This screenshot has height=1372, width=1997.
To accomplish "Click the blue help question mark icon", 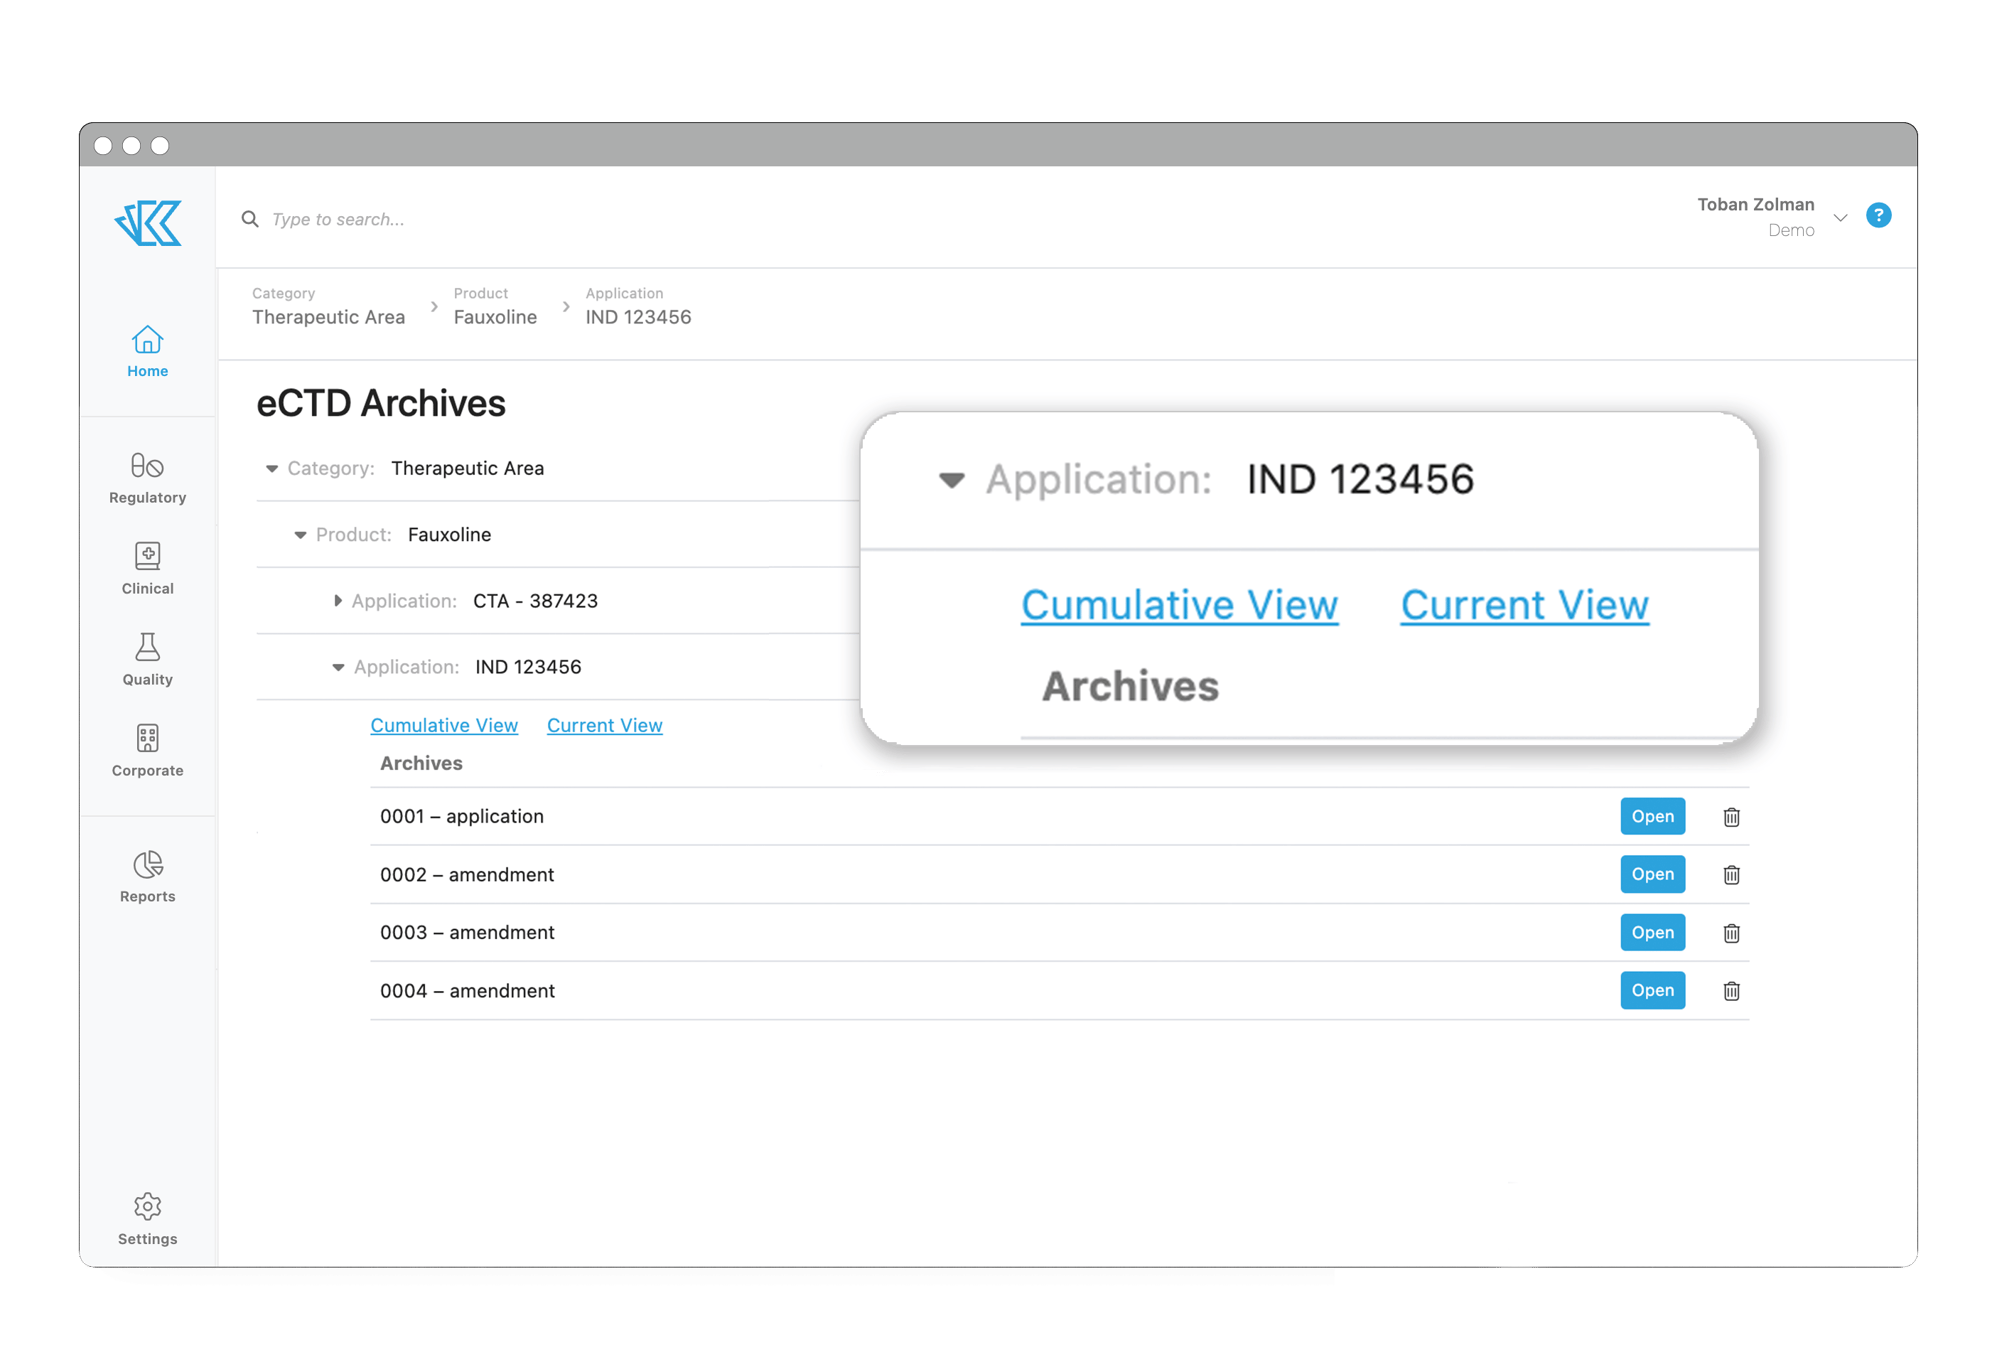I will click(x=1878, y=215).
